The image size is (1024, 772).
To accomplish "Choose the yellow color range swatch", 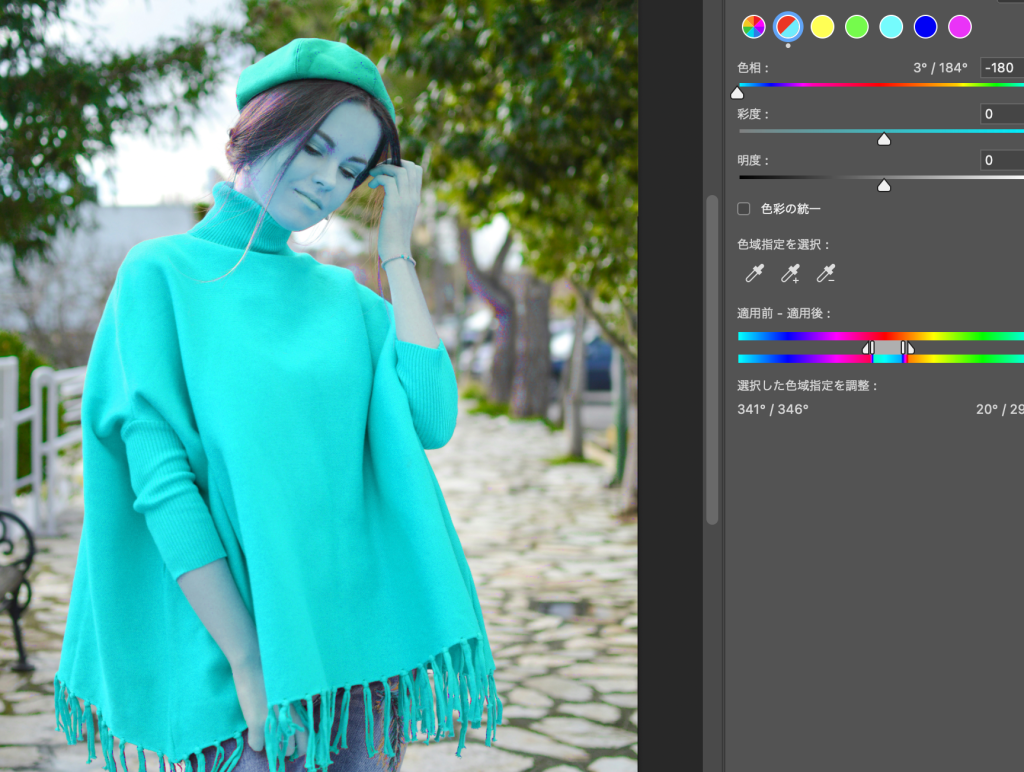I will 822,27.
